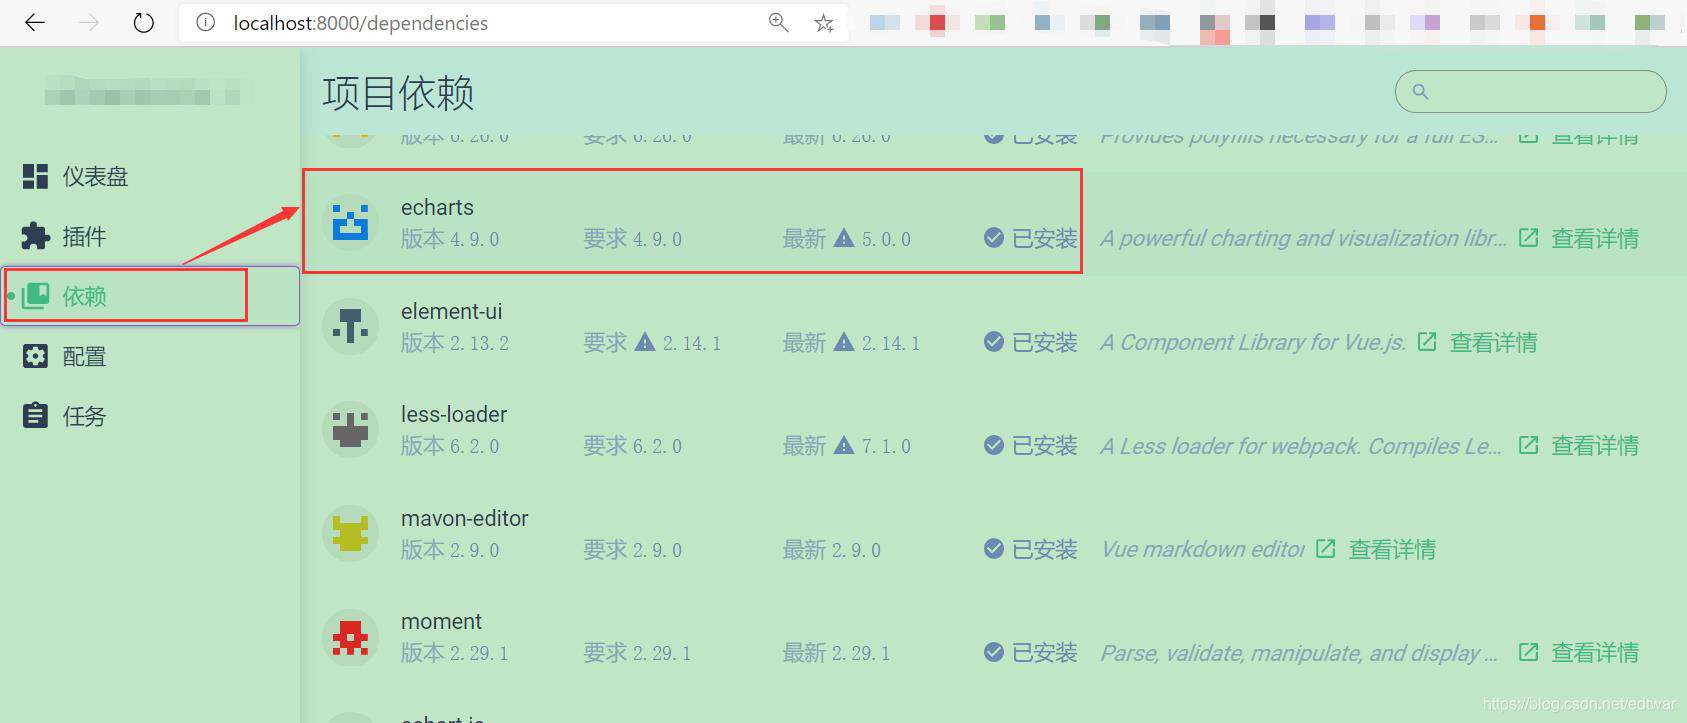This screenshot has height=723, width=1687.
Task: Select the mavon-editor package name
Action: [465, 518]
